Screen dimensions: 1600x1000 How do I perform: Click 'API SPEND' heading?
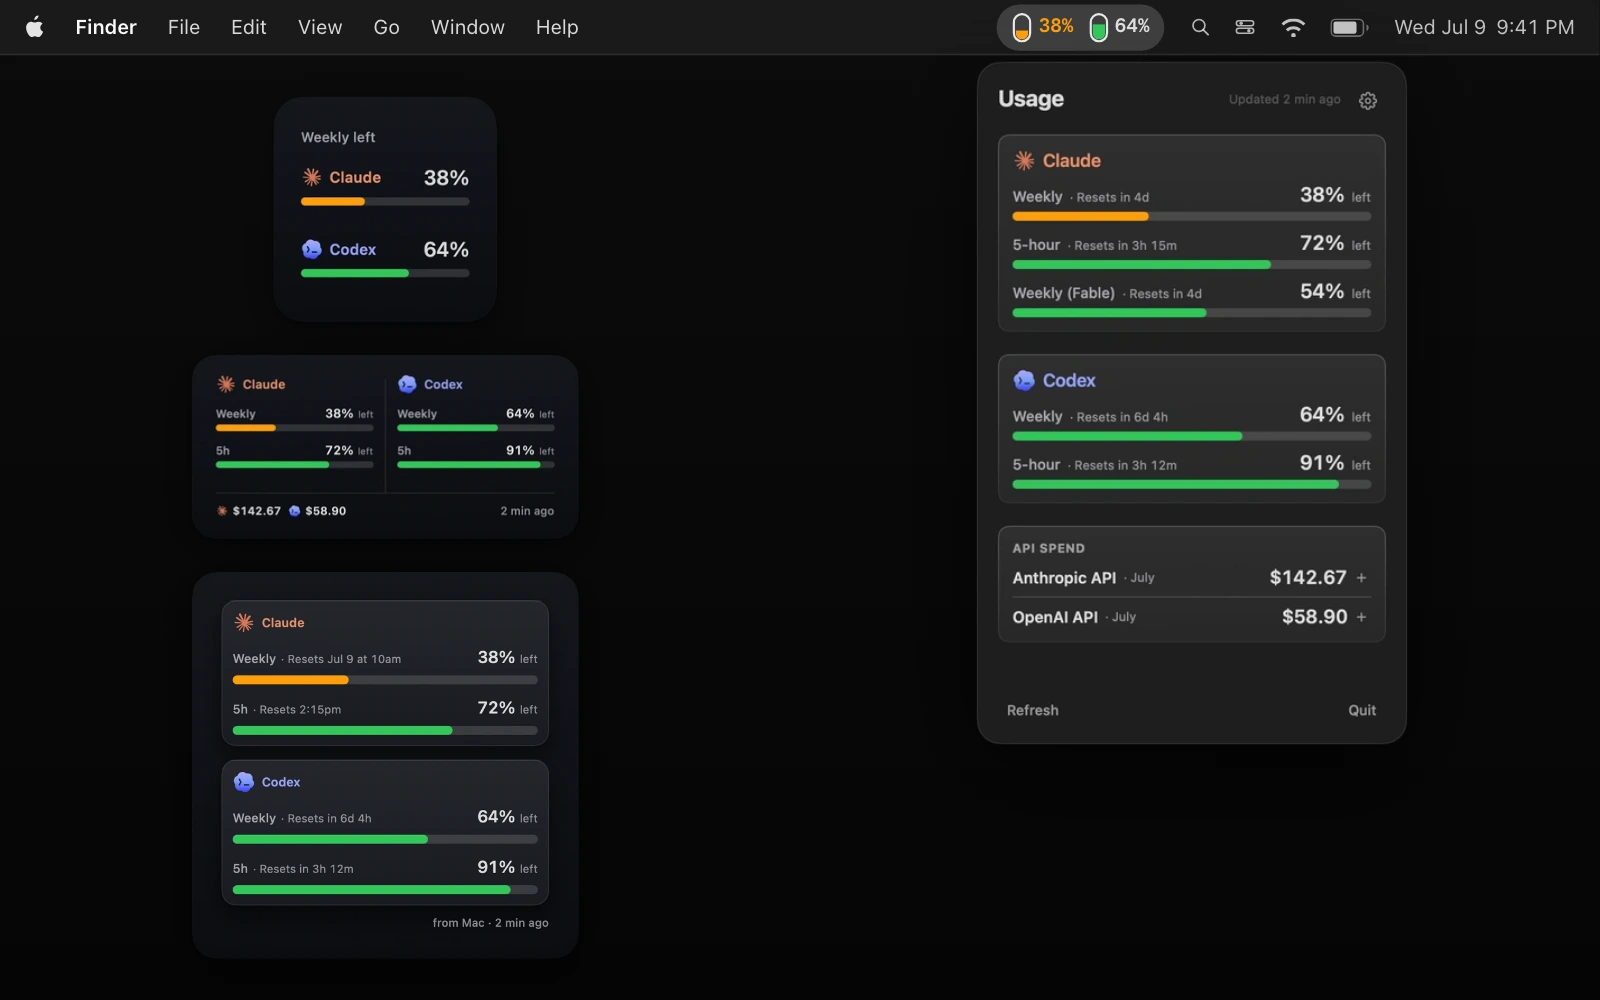click(x=1049, y=548)
